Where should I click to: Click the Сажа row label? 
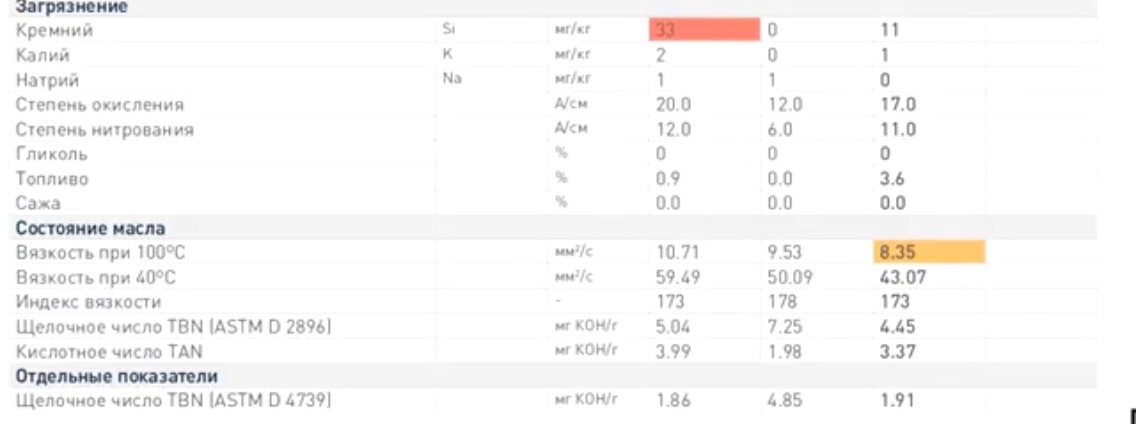38,203
